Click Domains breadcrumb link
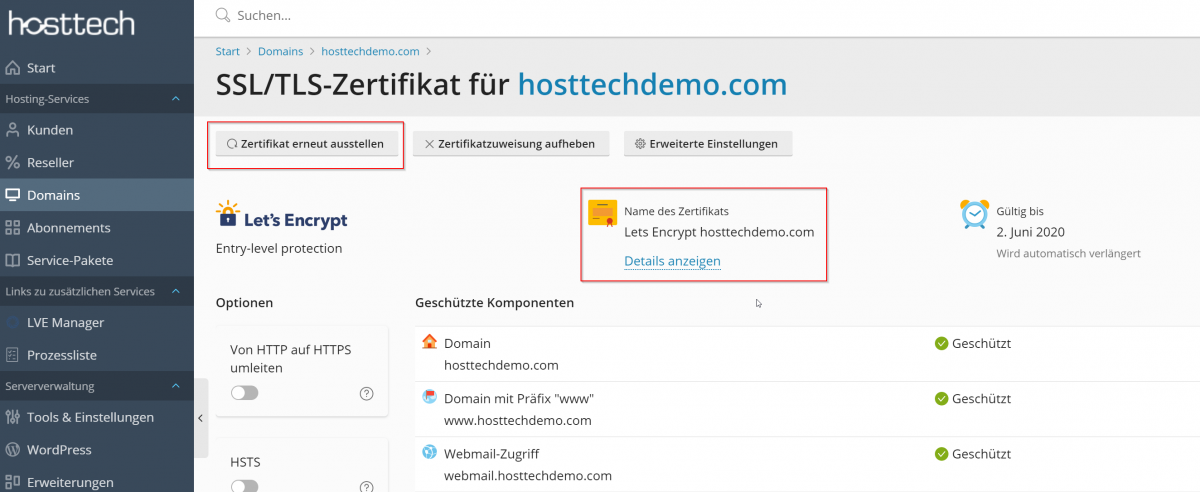 click(280, 50)
